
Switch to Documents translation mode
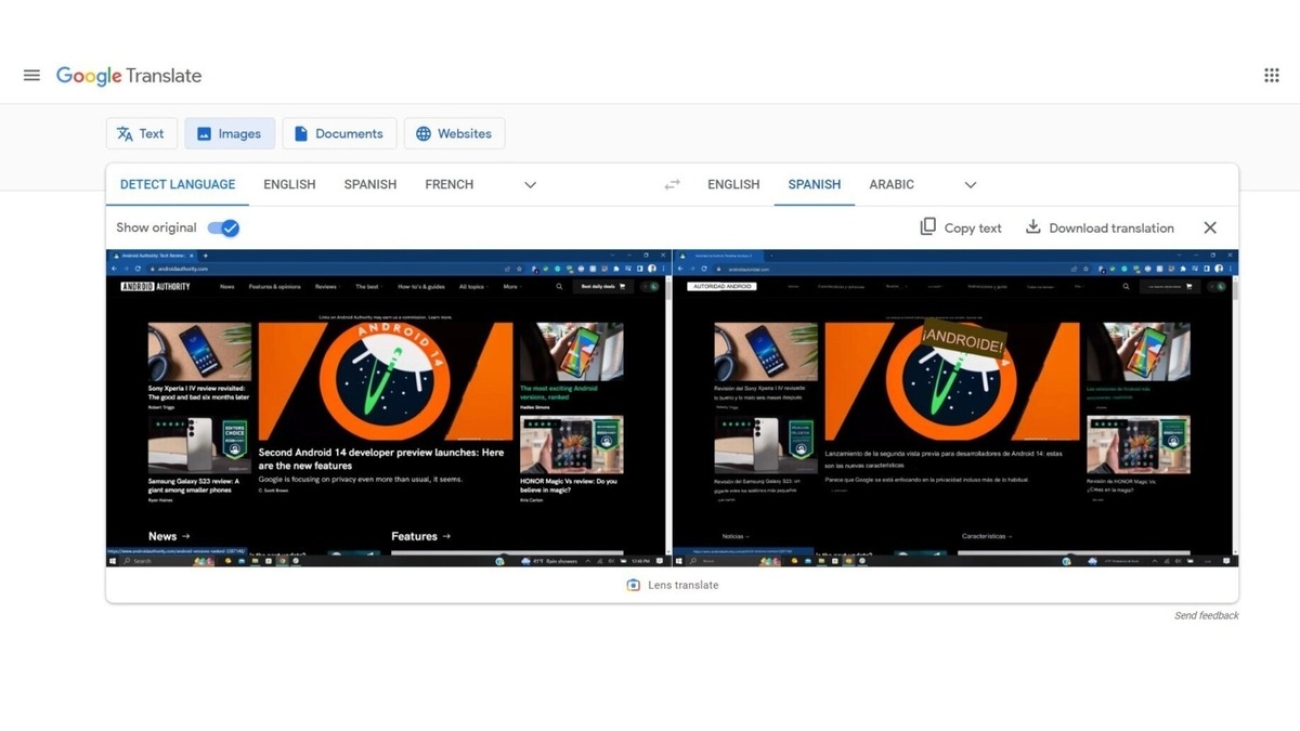(x=339, y=133)
